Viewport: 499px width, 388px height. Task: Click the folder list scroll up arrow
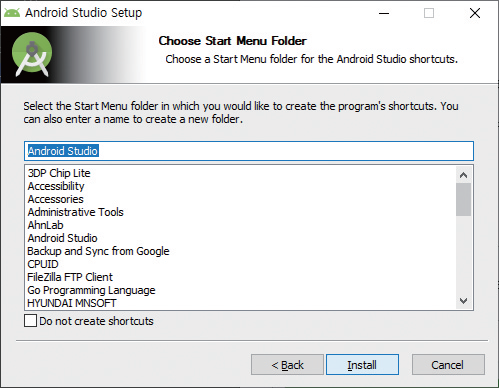(463, 175)
